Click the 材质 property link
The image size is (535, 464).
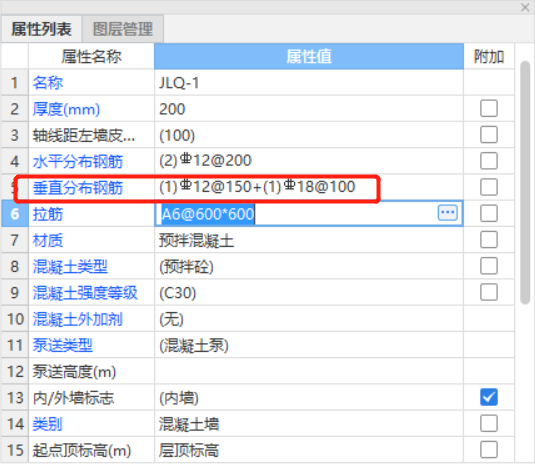click(x=48, y=240)
